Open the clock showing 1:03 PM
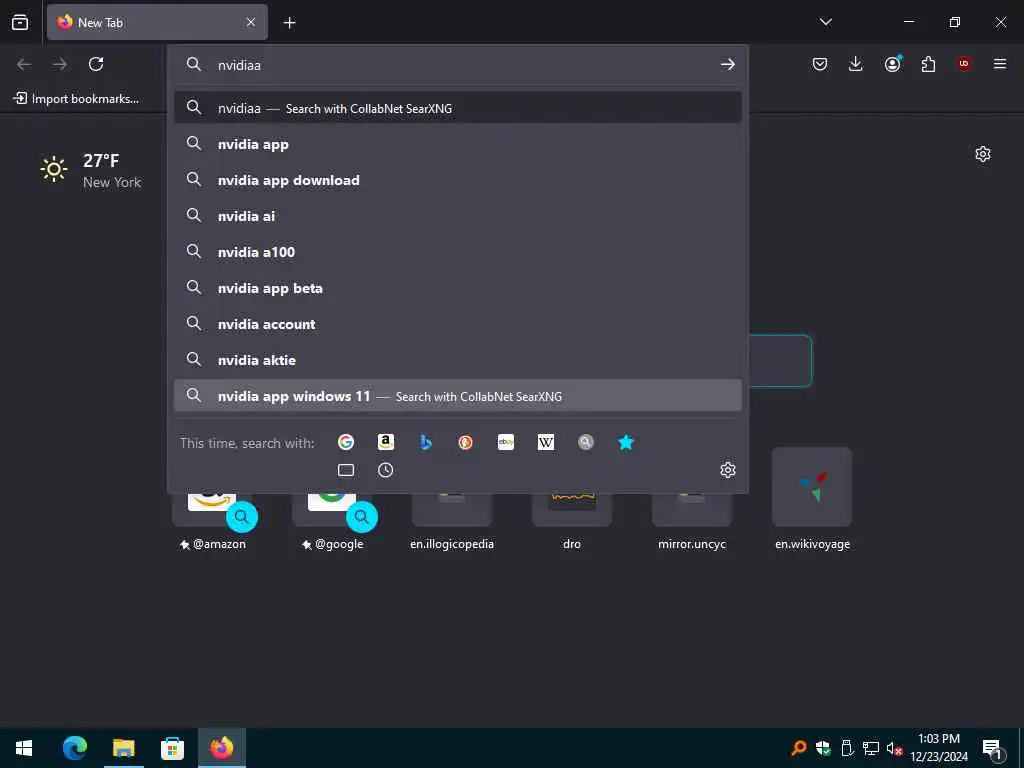Image resolution: width=1024 pixels, height=768 pixels. tap(939, 748)
